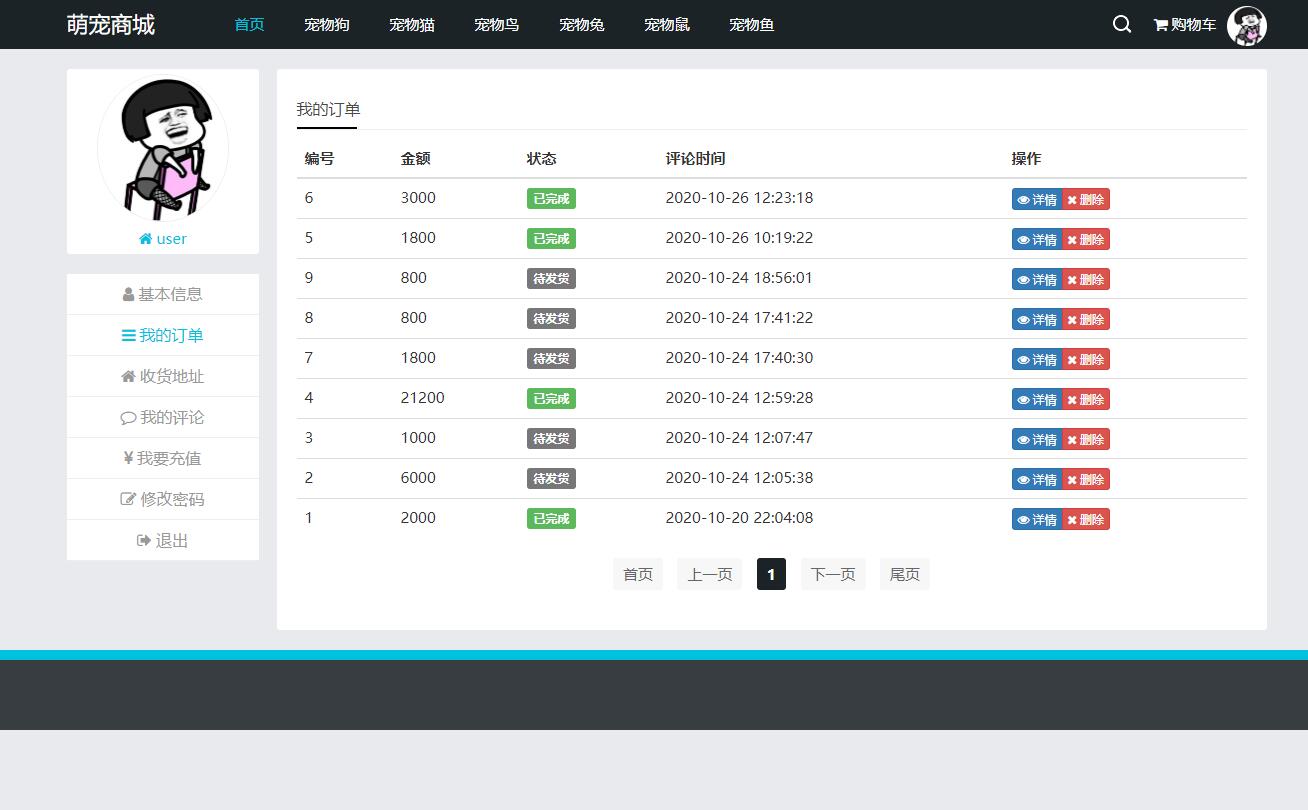Select the 我的订单 tab heading
Viewport: 1308px width, 810px height.
(x=328, y=110)
